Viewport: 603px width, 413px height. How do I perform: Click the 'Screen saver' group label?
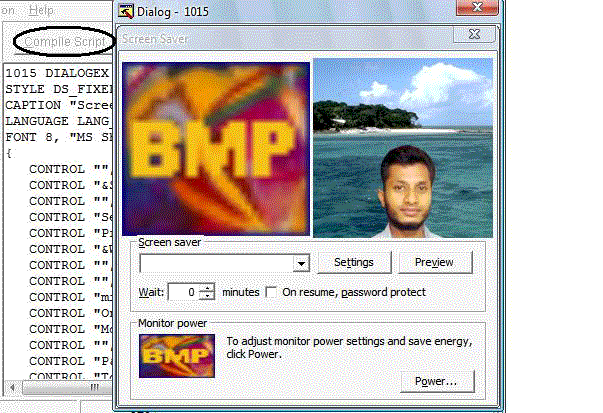click(x=170, y=242)
